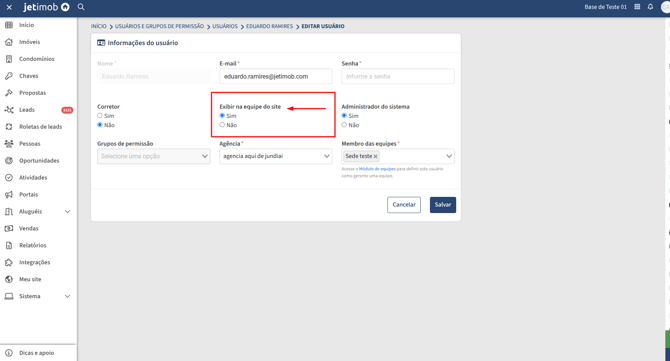Click the disabled Nome field
Viewport: 670px width, 361px height.
click(x=153, y=76)
